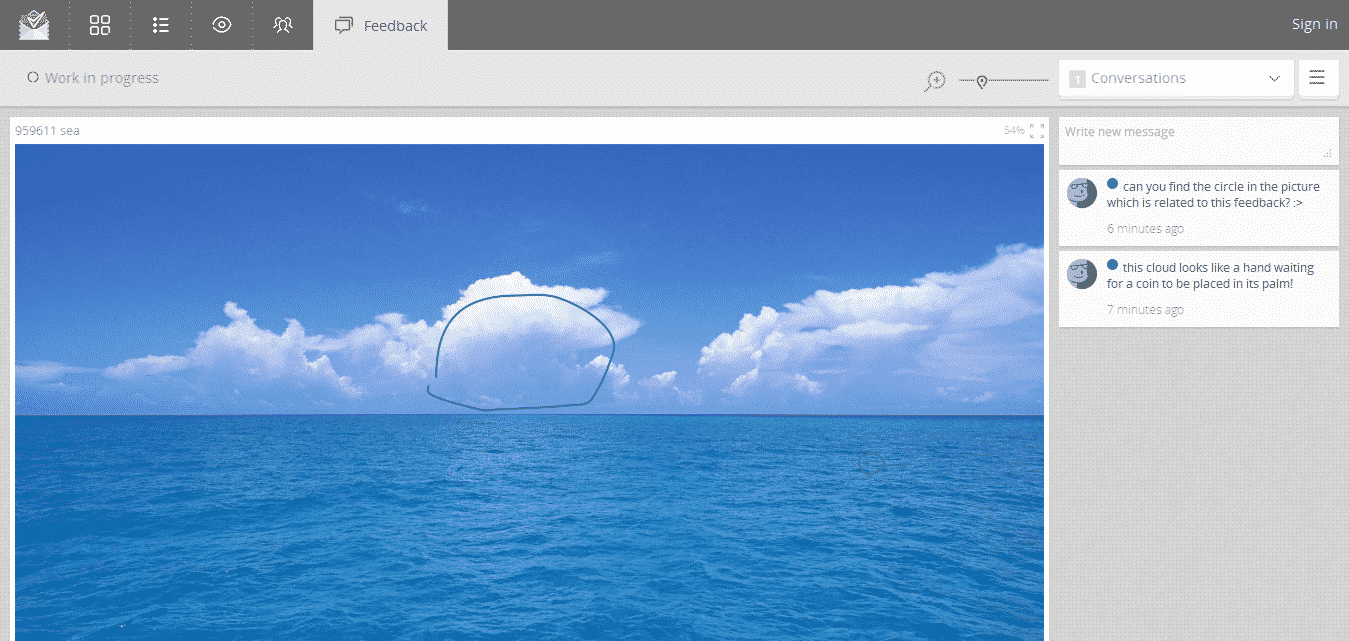Click the Write new message field
This screenshot has width=1349, height=641.
pyautogui.click(x=1197, y=140)
